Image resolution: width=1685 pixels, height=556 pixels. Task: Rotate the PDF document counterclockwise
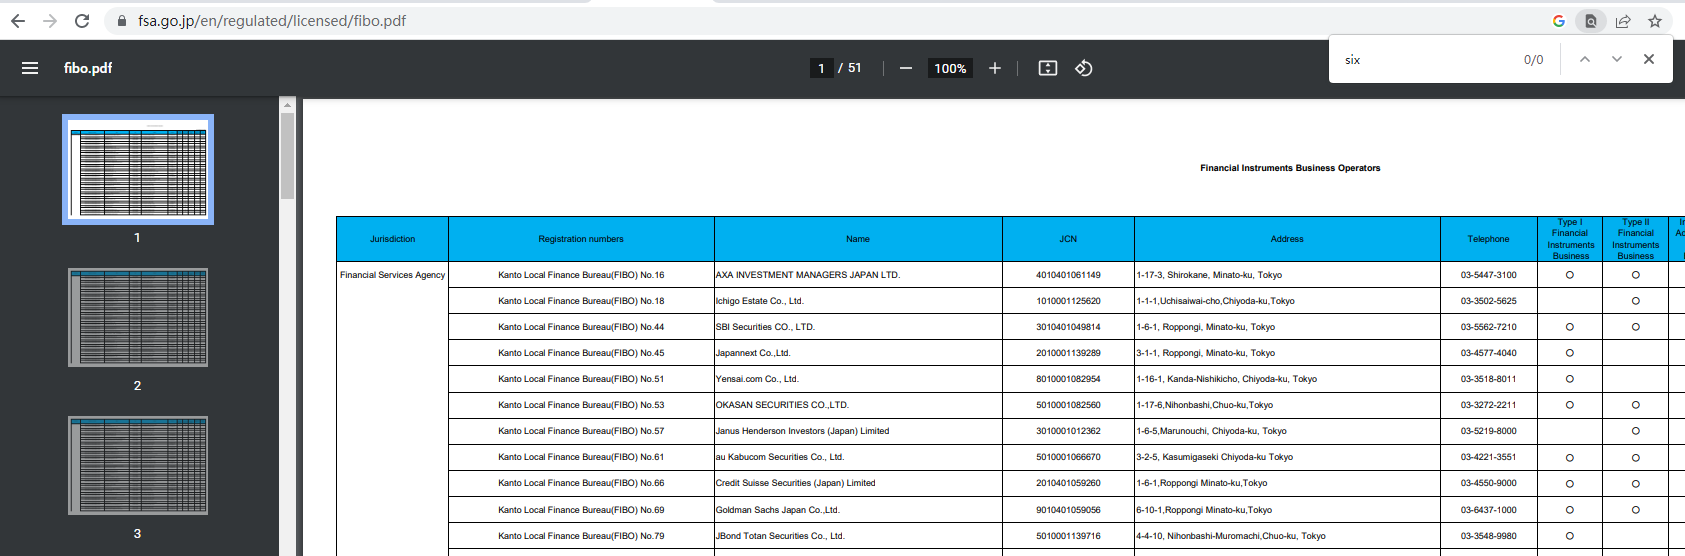(x=1083, y=68)
